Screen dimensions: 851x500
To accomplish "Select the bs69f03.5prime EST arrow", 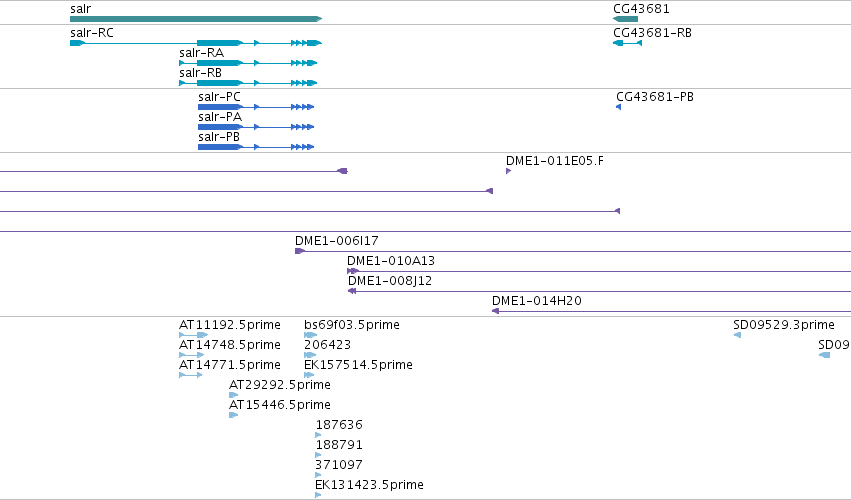I will pos(310,335).
